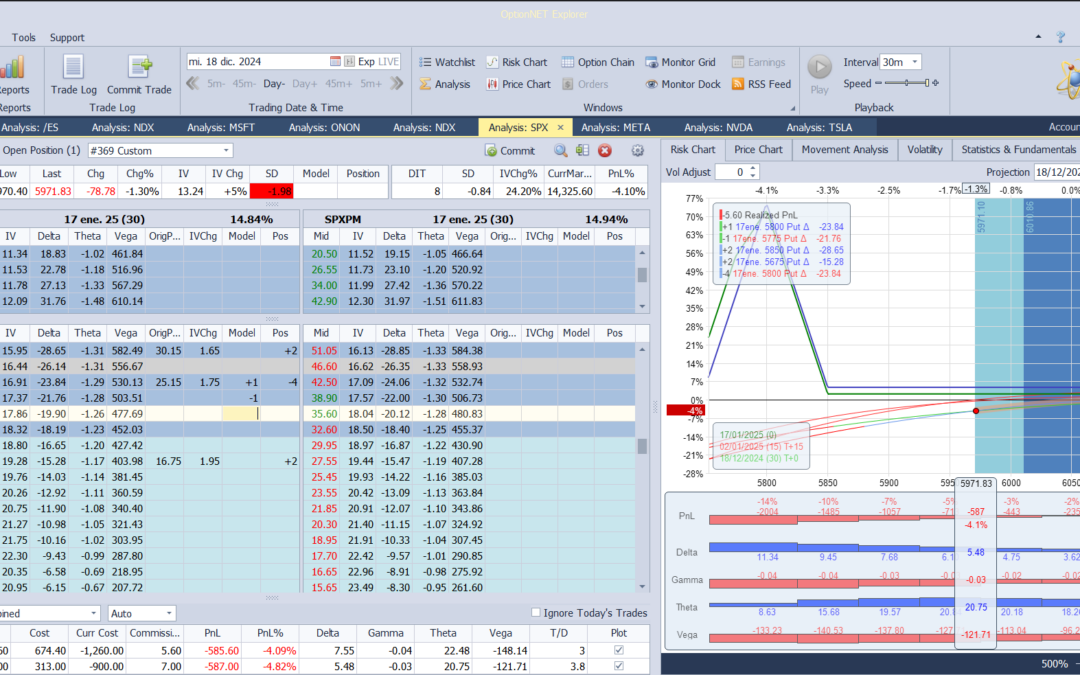Open Risk Chart from the ribbon
The height and width of the screenshot is (675, 1080).
coord(517,62)
